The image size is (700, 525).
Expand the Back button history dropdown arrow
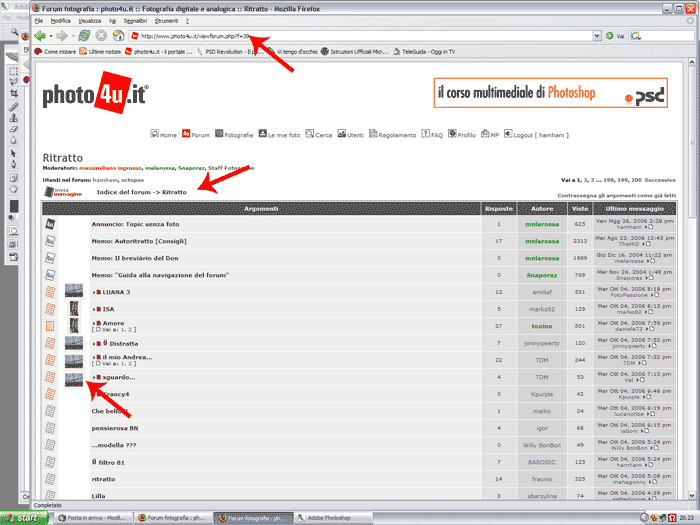pos(51,35)
